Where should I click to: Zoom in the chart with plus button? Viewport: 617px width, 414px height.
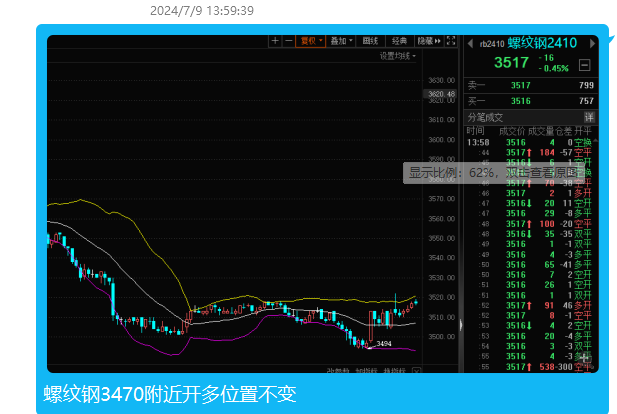click(x=275, y=41)
